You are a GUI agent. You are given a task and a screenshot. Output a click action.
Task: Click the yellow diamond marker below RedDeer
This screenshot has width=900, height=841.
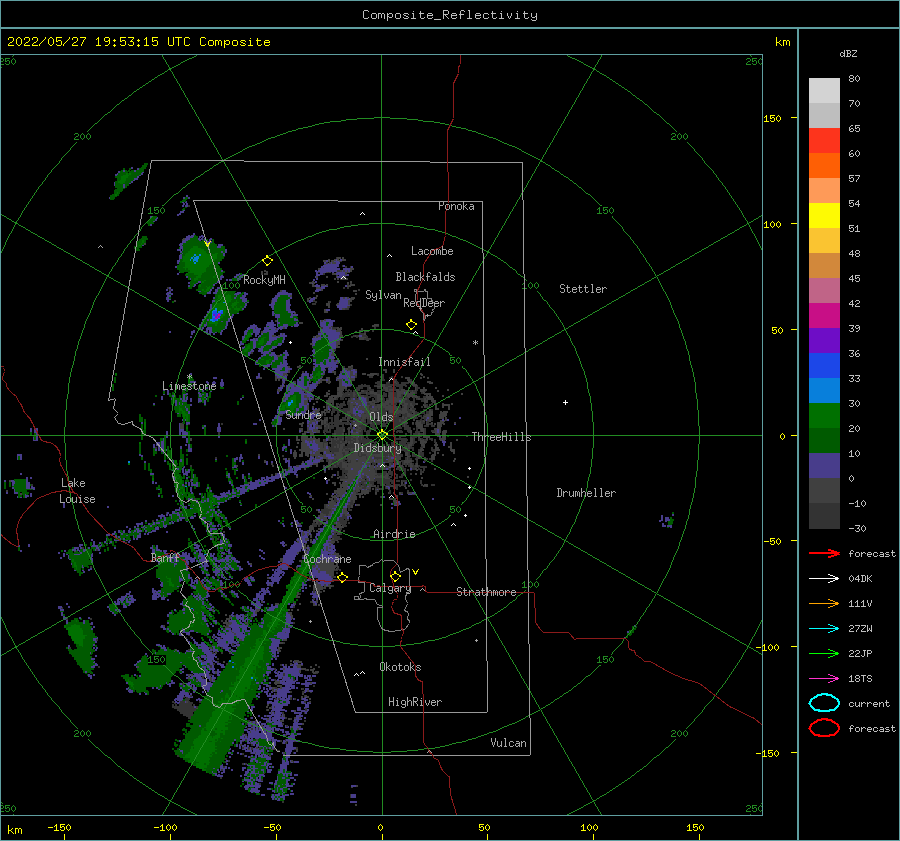411,325
